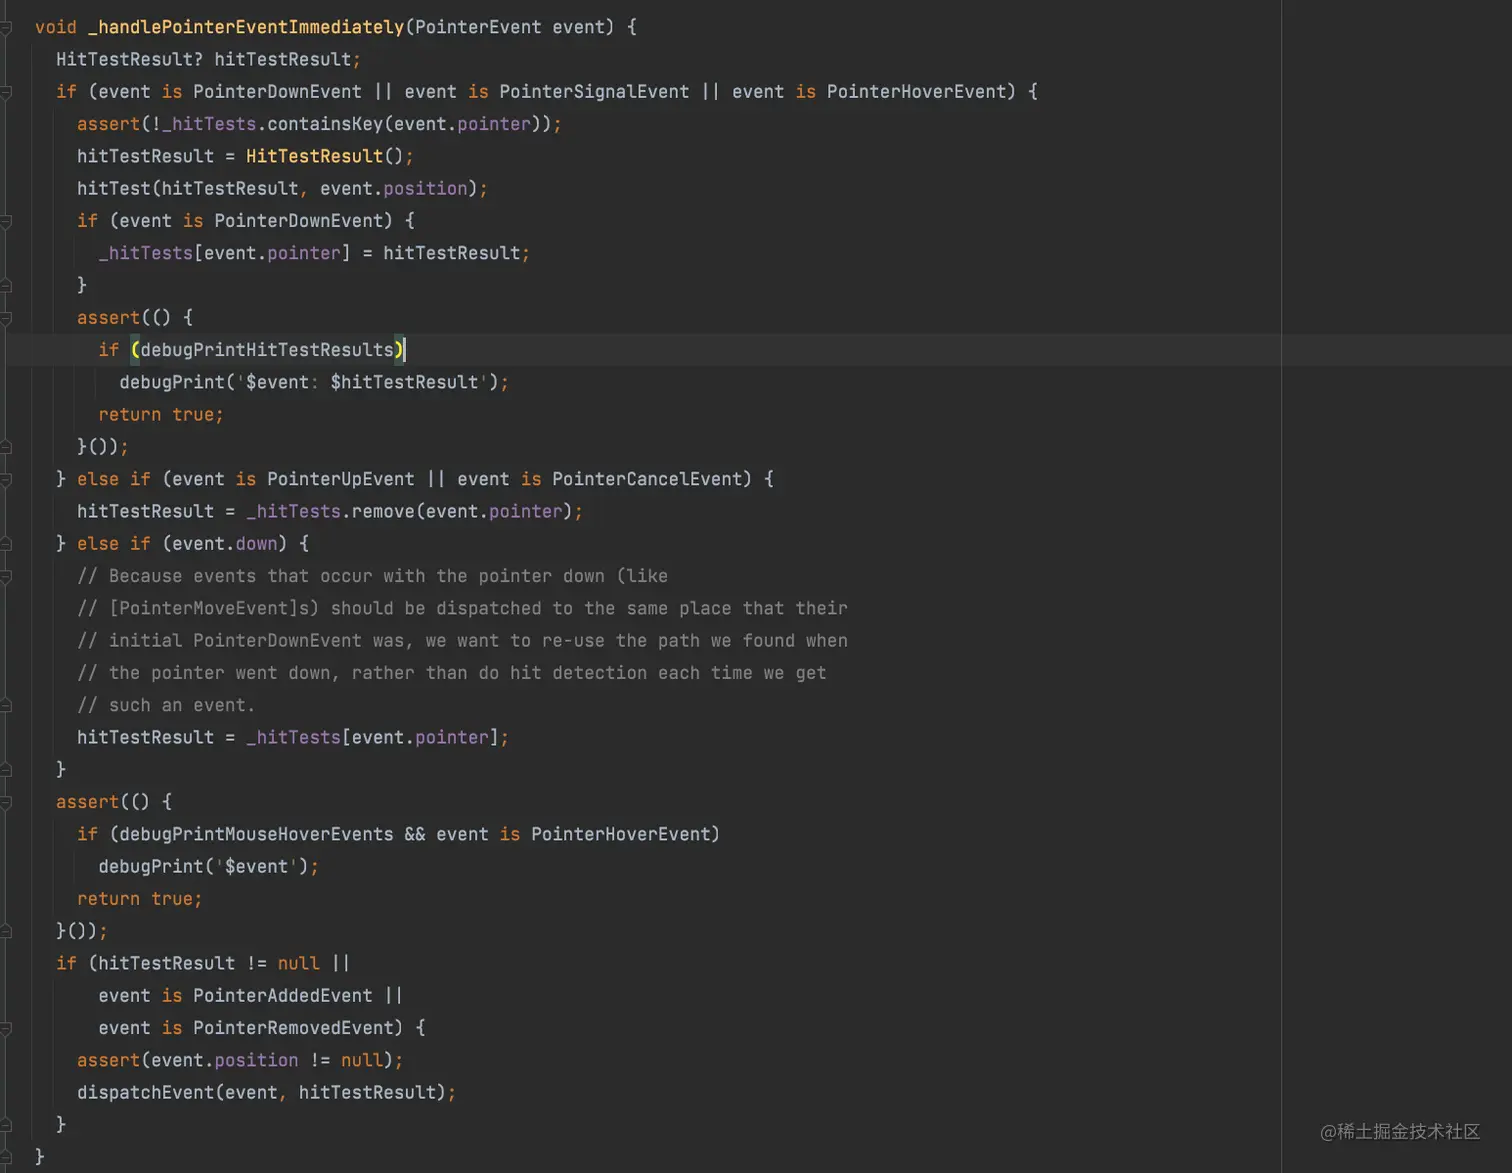This screenshot has height=1173, width=1512.
Task: Fold the else-if PointerUpEvent branch
Action: point(8,479)
